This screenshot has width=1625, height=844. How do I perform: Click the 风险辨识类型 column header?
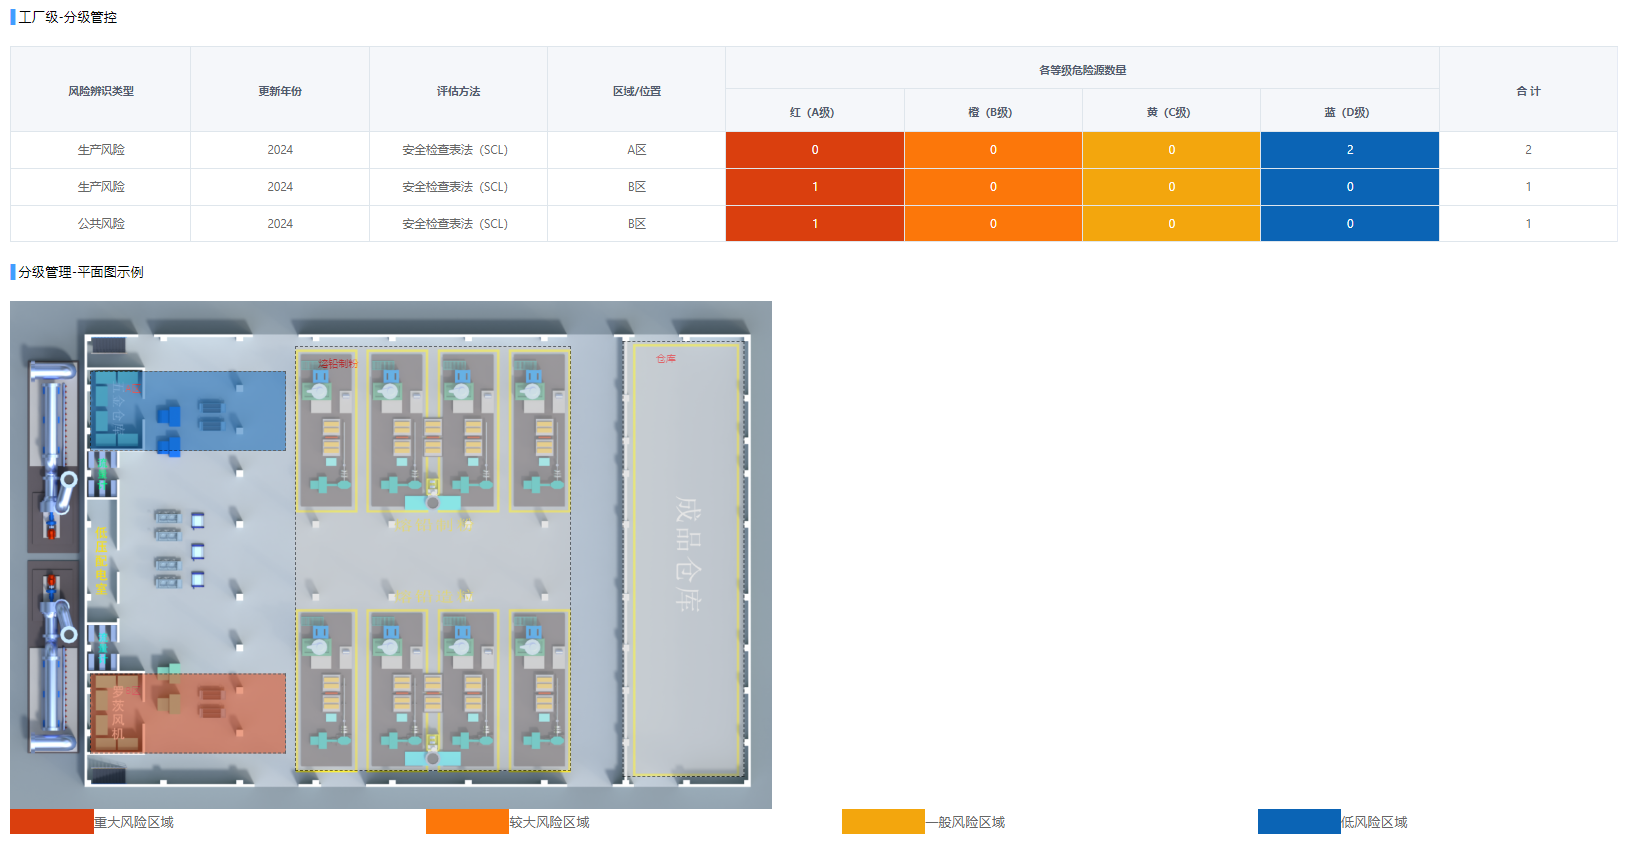point(100,91)
